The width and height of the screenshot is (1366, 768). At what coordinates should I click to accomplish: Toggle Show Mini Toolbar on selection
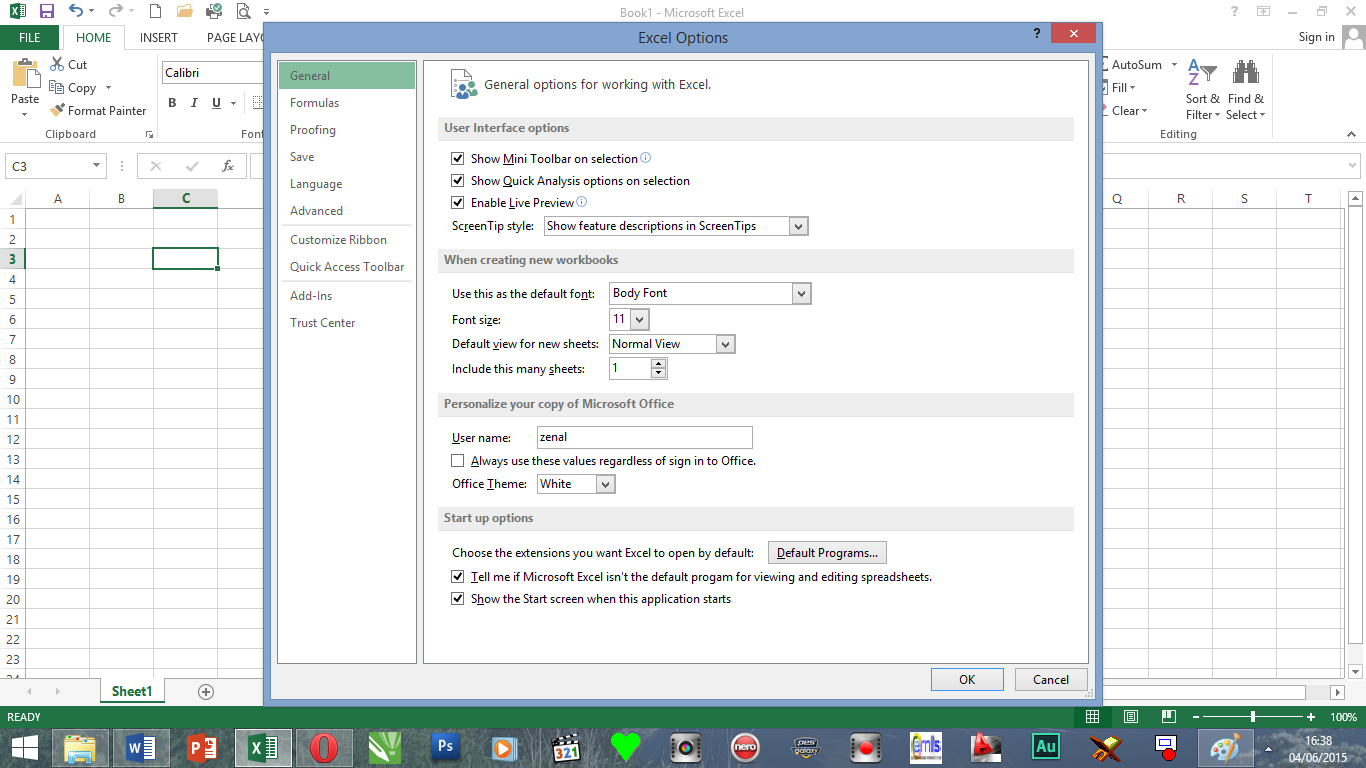coord(458,159)
